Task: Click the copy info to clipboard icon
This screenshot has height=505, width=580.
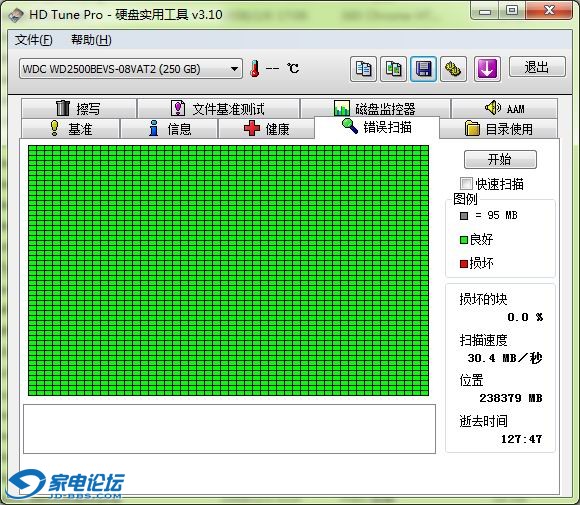Action: coord(363,69)
